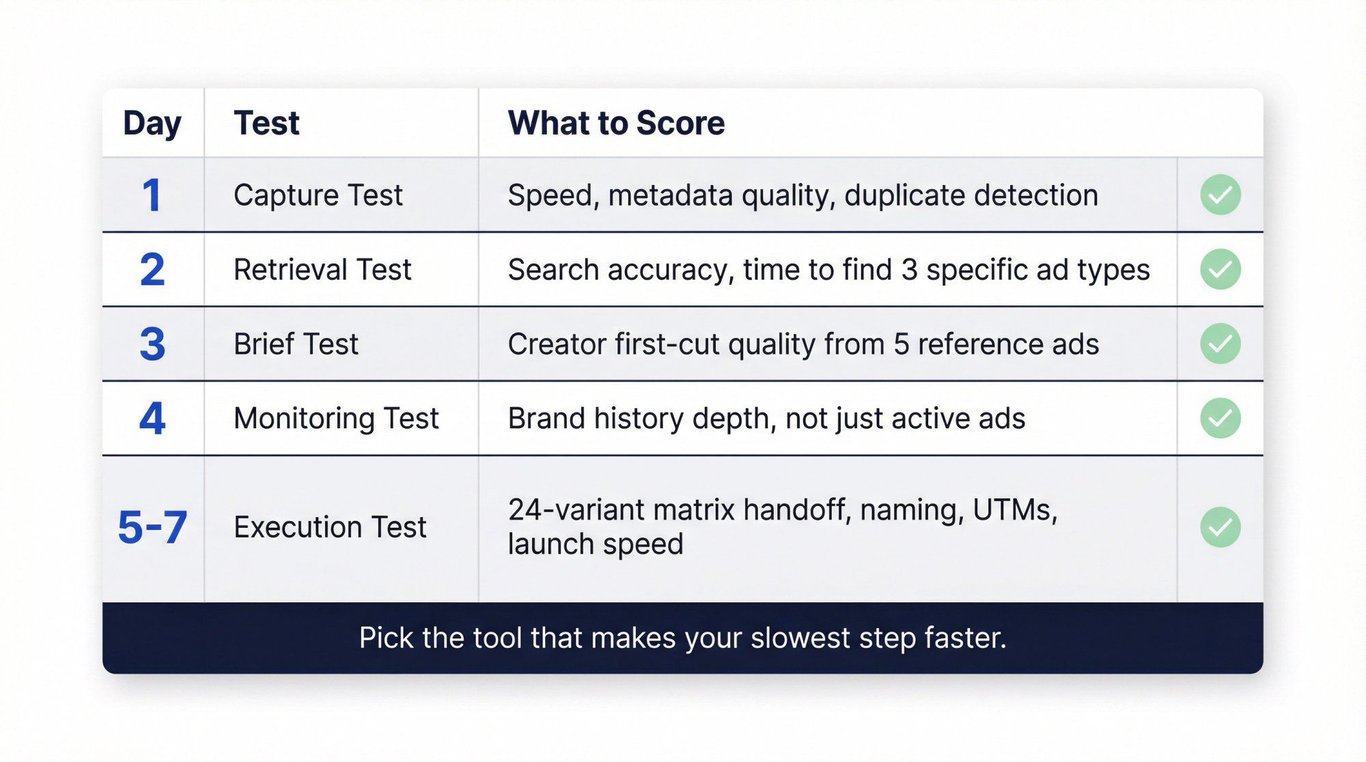
Task: Select the Test column header
Action: click(267, 123)
